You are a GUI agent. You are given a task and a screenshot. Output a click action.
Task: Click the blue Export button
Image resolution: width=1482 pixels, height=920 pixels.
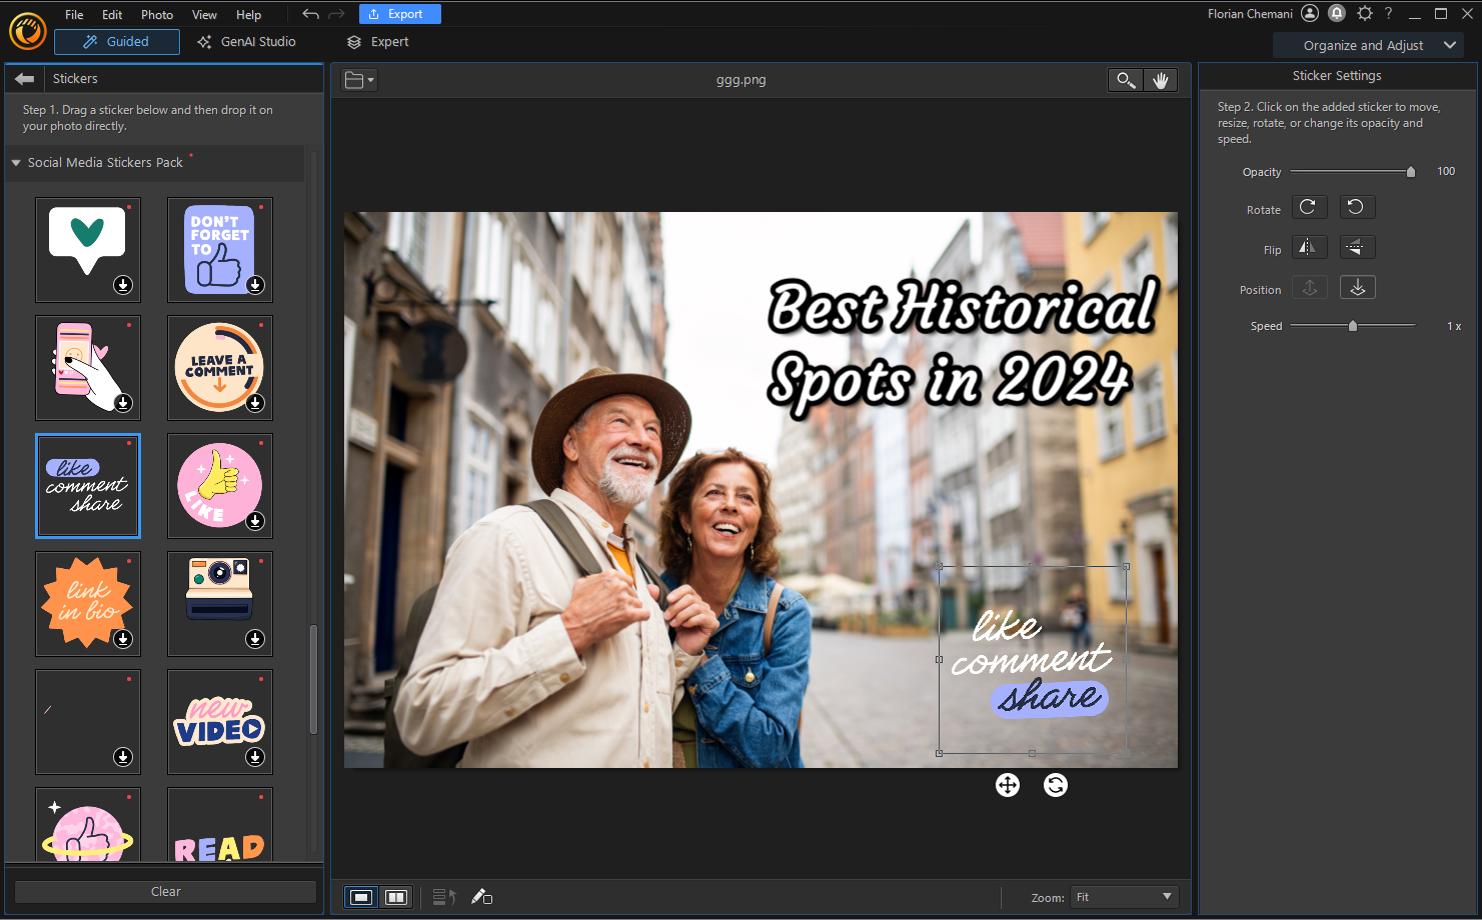click(399, 13)
